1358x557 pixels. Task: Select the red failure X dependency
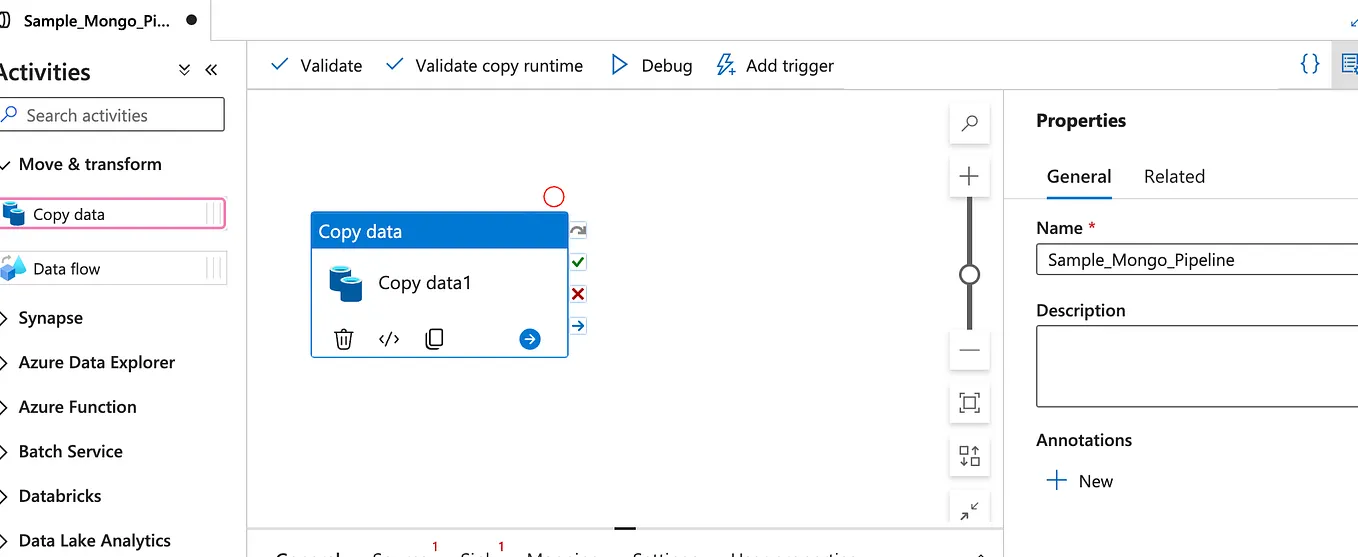[x=578, y=294]
